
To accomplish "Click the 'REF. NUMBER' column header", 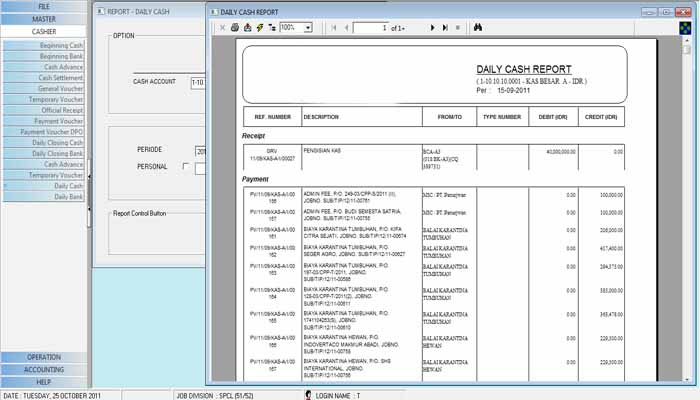I will [272, 117].
